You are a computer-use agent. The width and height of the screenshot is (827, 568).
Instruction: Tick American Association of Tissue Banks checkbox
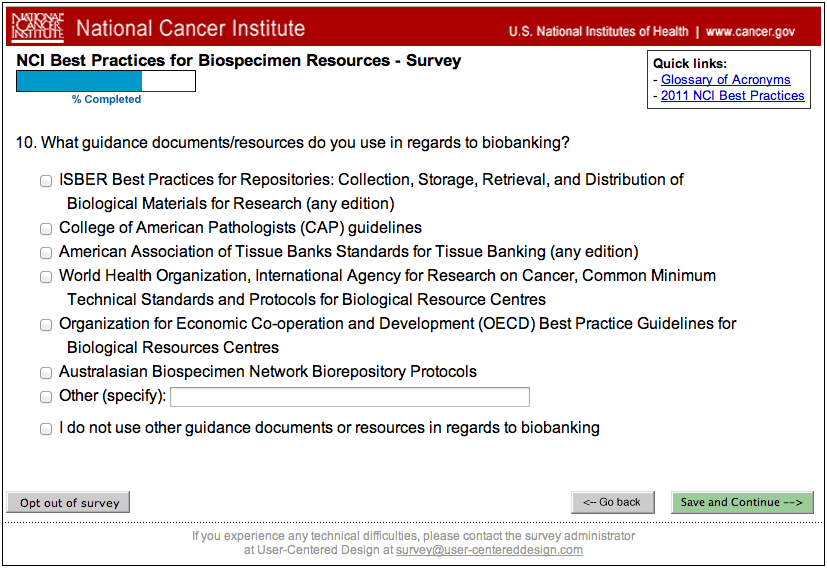click(x=46, y=253)
